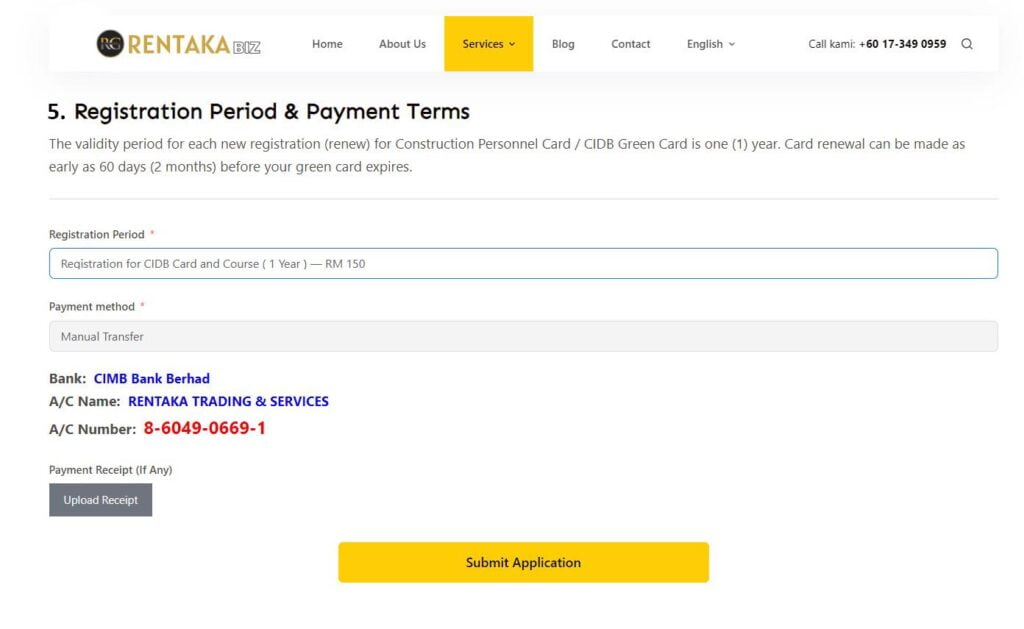Click the Upload Receipt button
1024x629 pixels.
coord(100,500)
